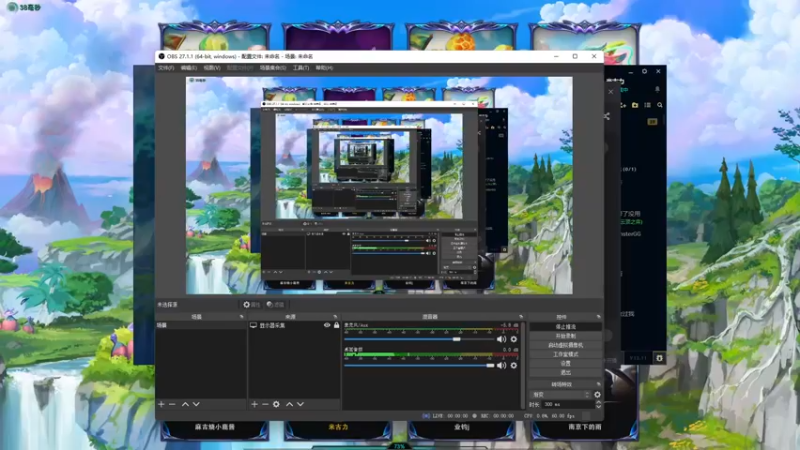Click the 滤镜 filters button above the panels
Image resolution: width=800 pixels, height=450 pixels.
pos(276,305)
